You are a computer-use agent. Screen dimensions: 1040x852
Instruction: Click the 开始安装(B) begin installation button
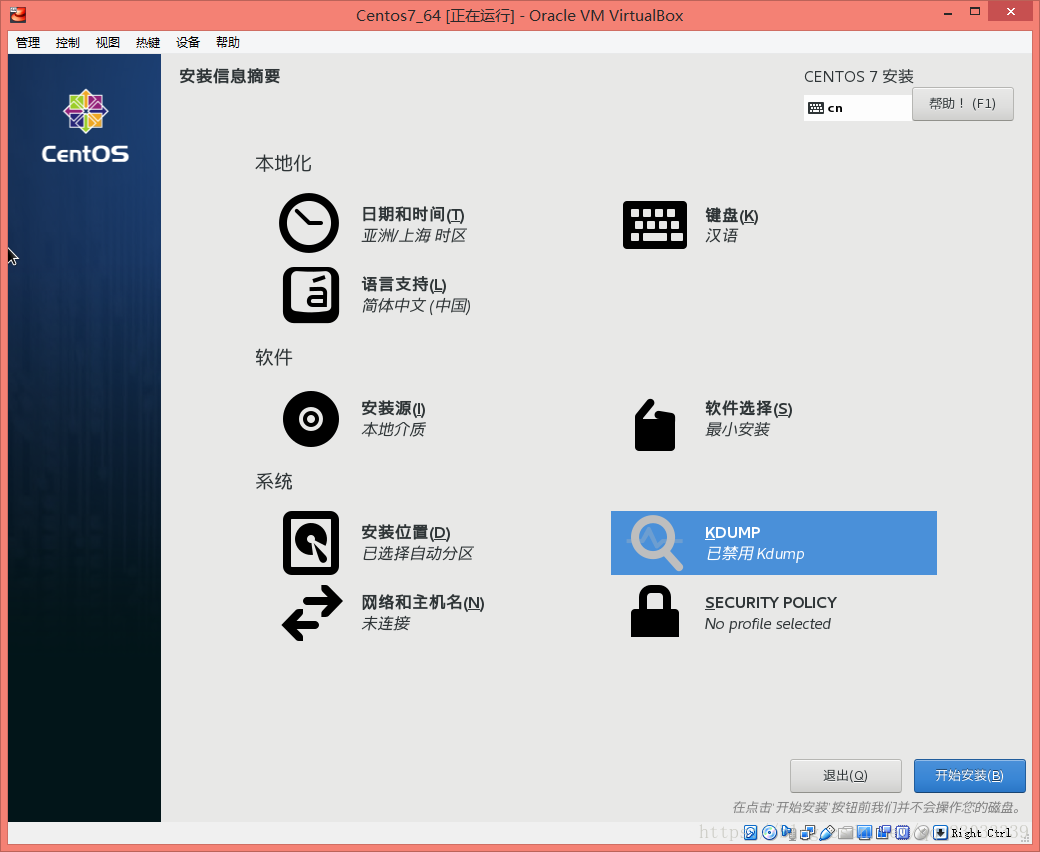click(x=970, y=776)
